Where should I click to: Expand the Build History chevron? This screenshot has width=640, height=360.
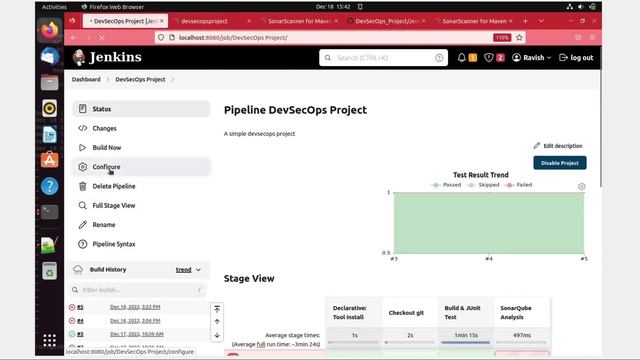click(x=198, y=270)
